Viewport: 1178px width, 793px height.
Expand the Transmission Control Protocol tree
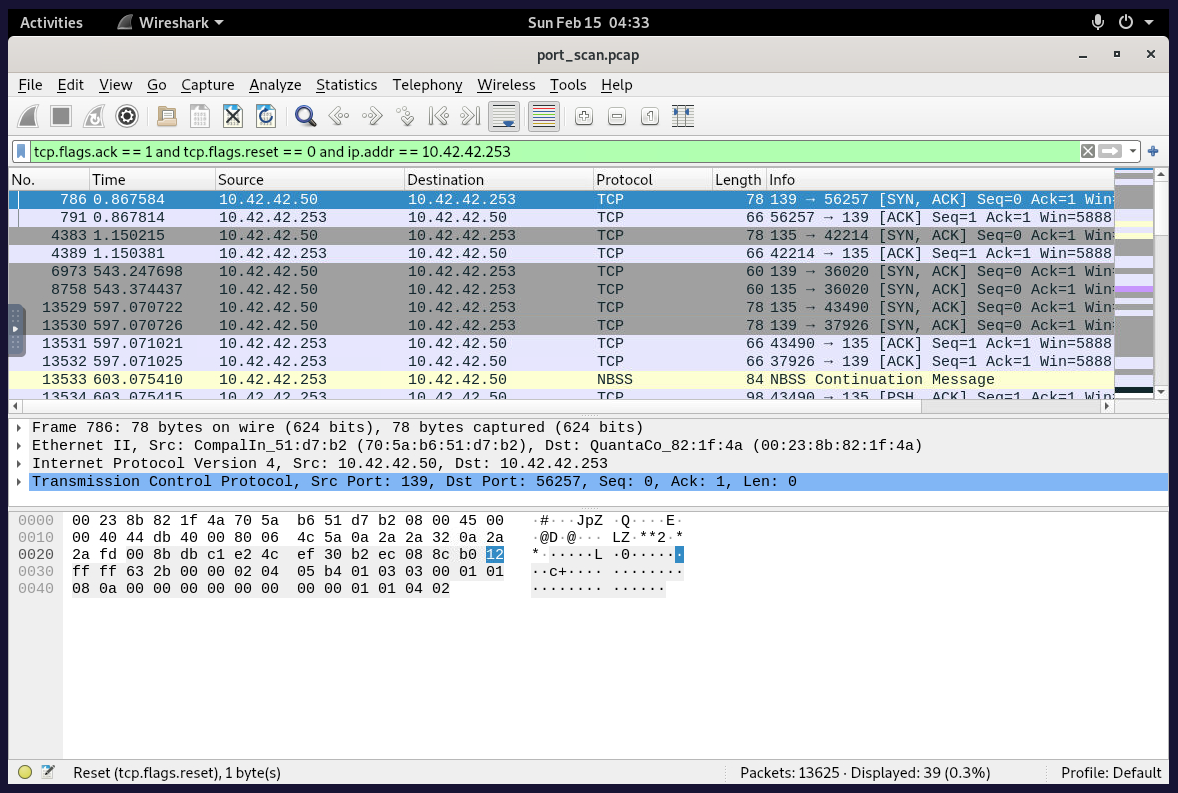pyautogui.click(x=19, y=482)
